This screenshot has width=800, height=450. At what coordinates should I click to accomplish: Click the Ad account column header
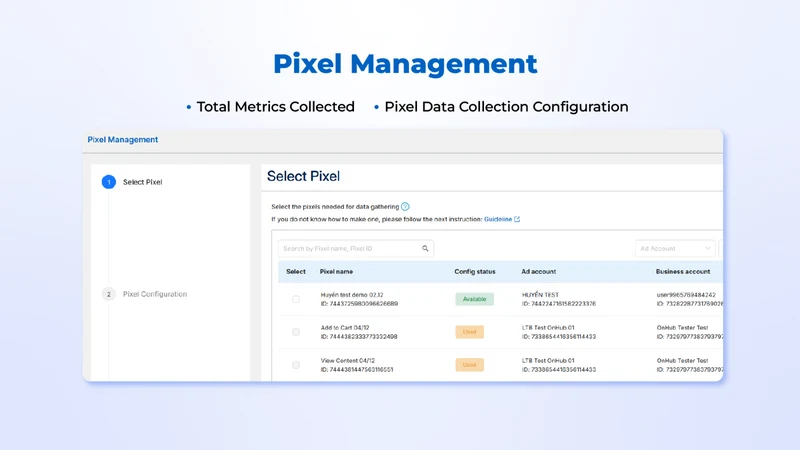tap(539, 272)
